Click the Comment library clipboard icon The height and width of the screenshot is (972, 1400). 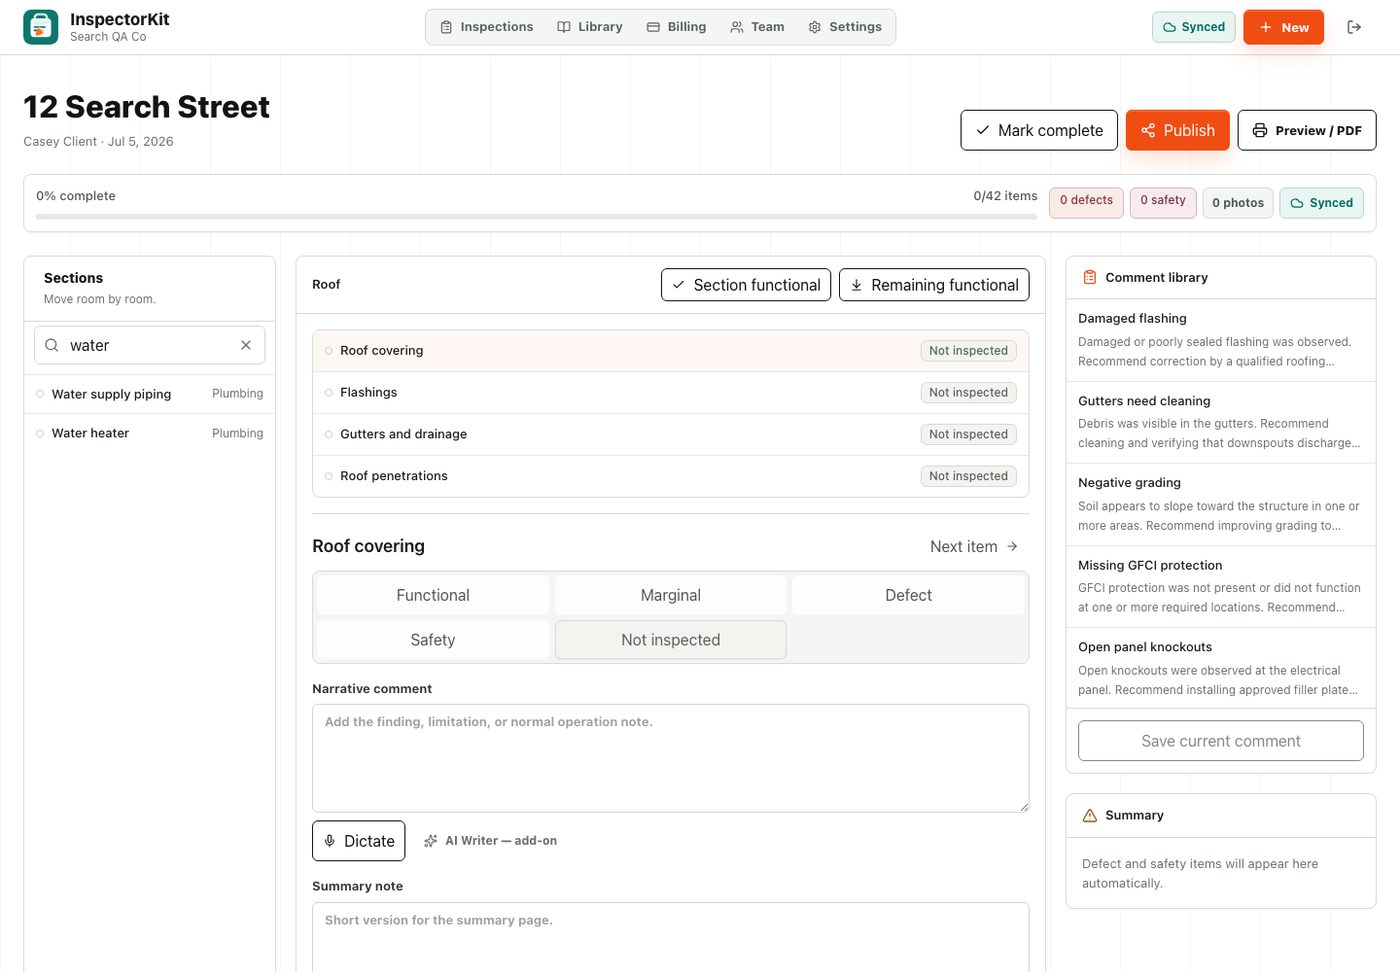pyautogui.click(x=1090, y=277)
